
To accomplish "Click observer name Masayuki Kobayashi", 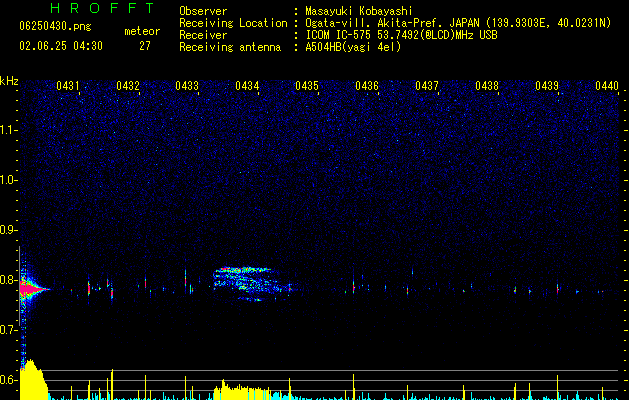I will (x=359, y=11).
